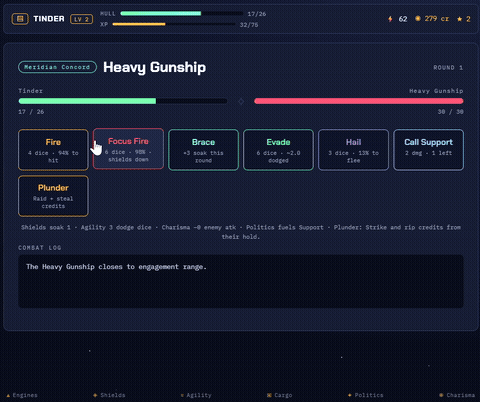The width and height of the screenshot is (480, 402).
Task: Click the ship emblem icon beside TINDER
Action: 20,19
